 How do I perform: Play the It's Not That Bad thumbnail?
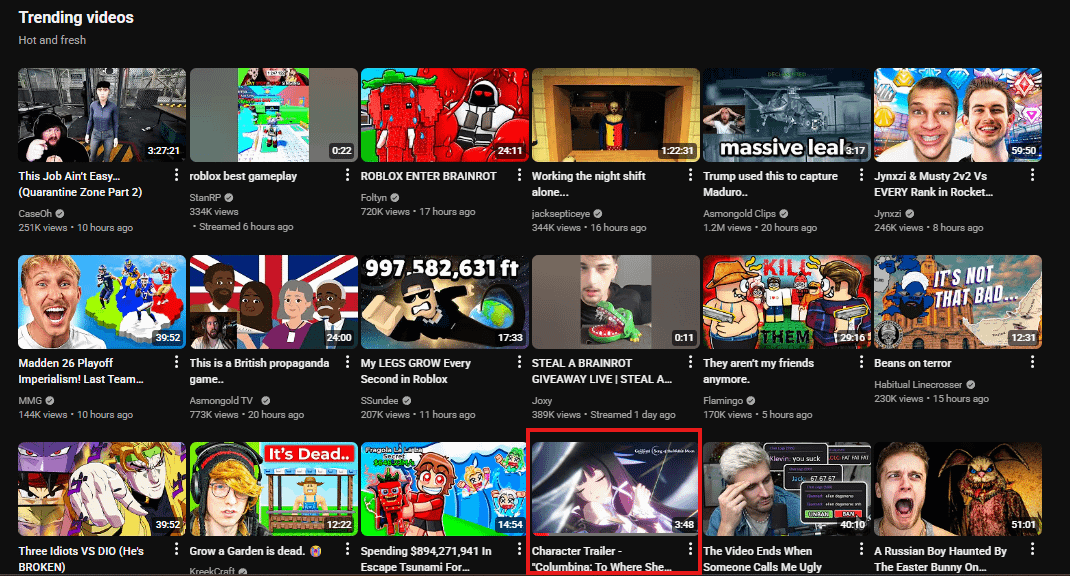[x=958, y=302]
